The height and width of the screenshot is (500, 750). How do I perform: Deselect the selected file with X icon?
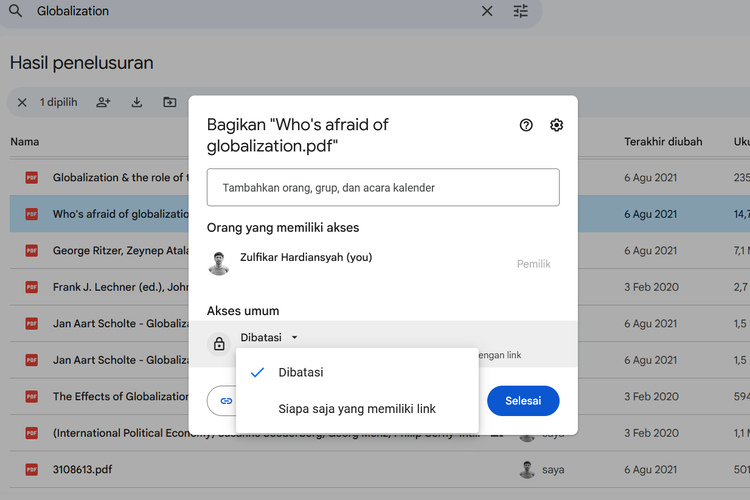(x=22, y=102)
